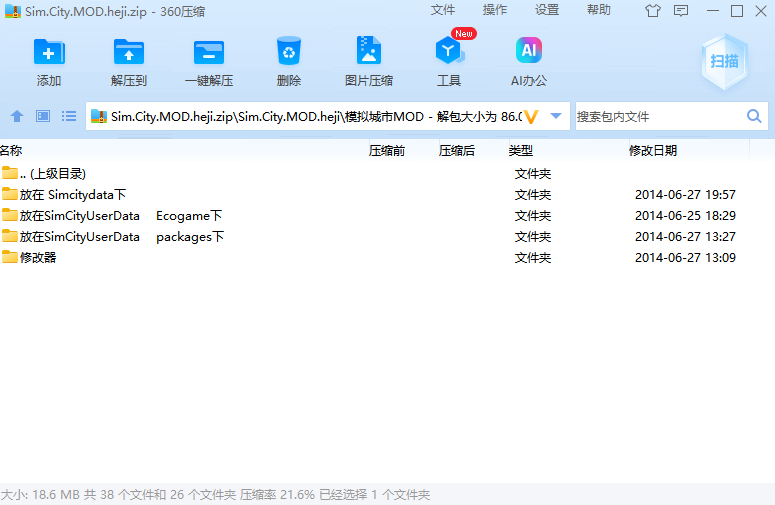Select the folder 放在 Simcitydata下
775x505 pixels.
click(388, 195)
